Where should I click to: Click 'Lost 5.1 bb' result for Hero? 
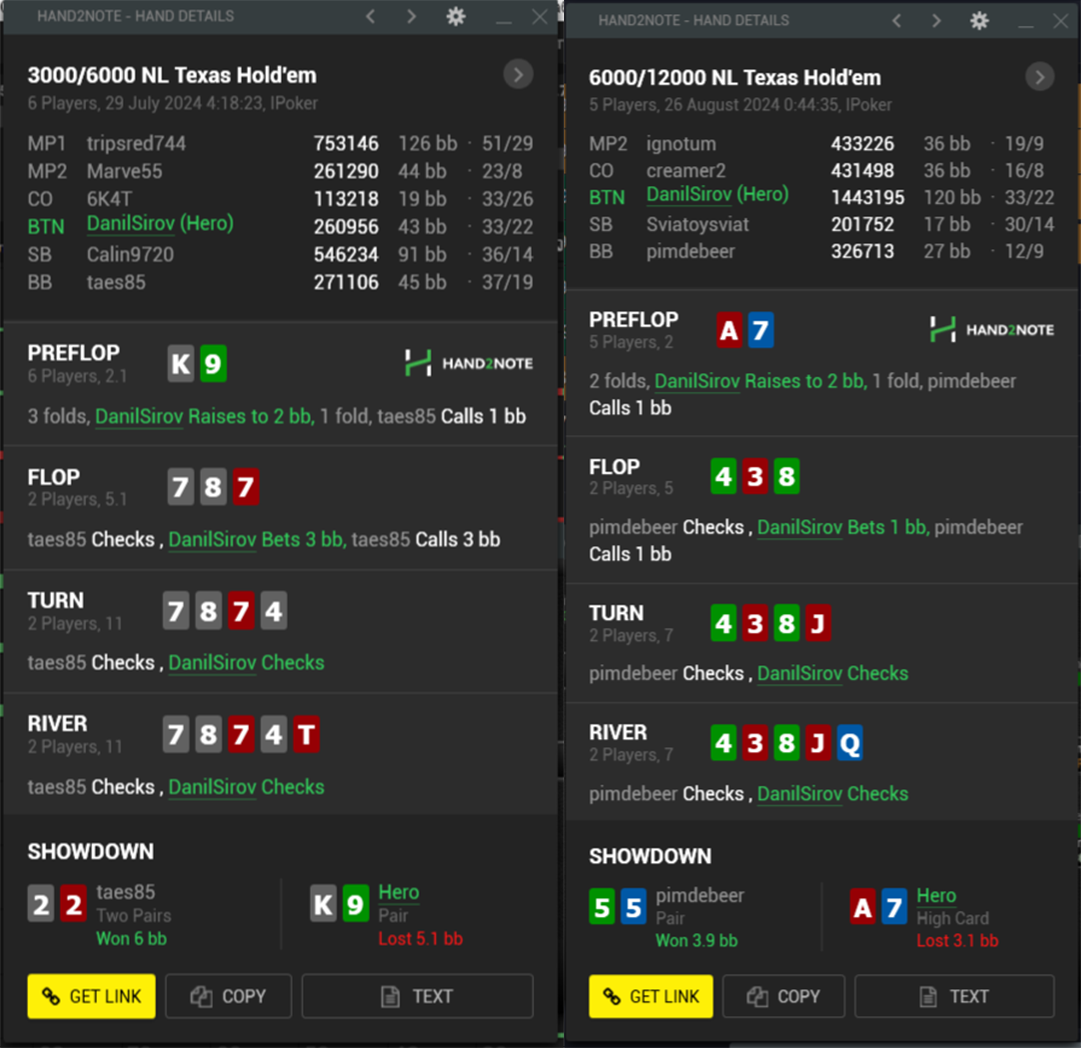point(421,939)
